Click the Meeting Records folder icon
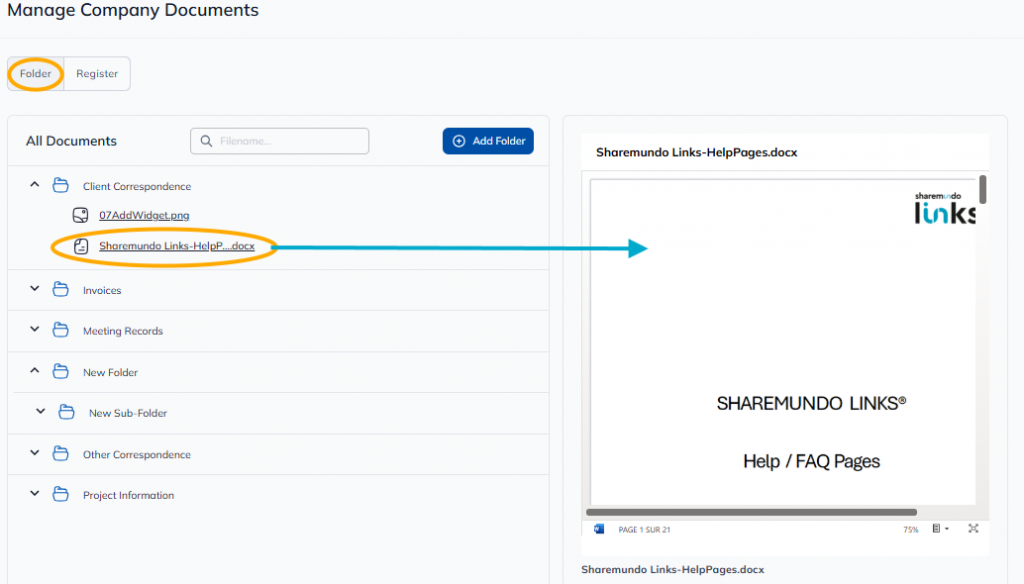This screenshot has height=584, width=1024. tap(61, 330)
